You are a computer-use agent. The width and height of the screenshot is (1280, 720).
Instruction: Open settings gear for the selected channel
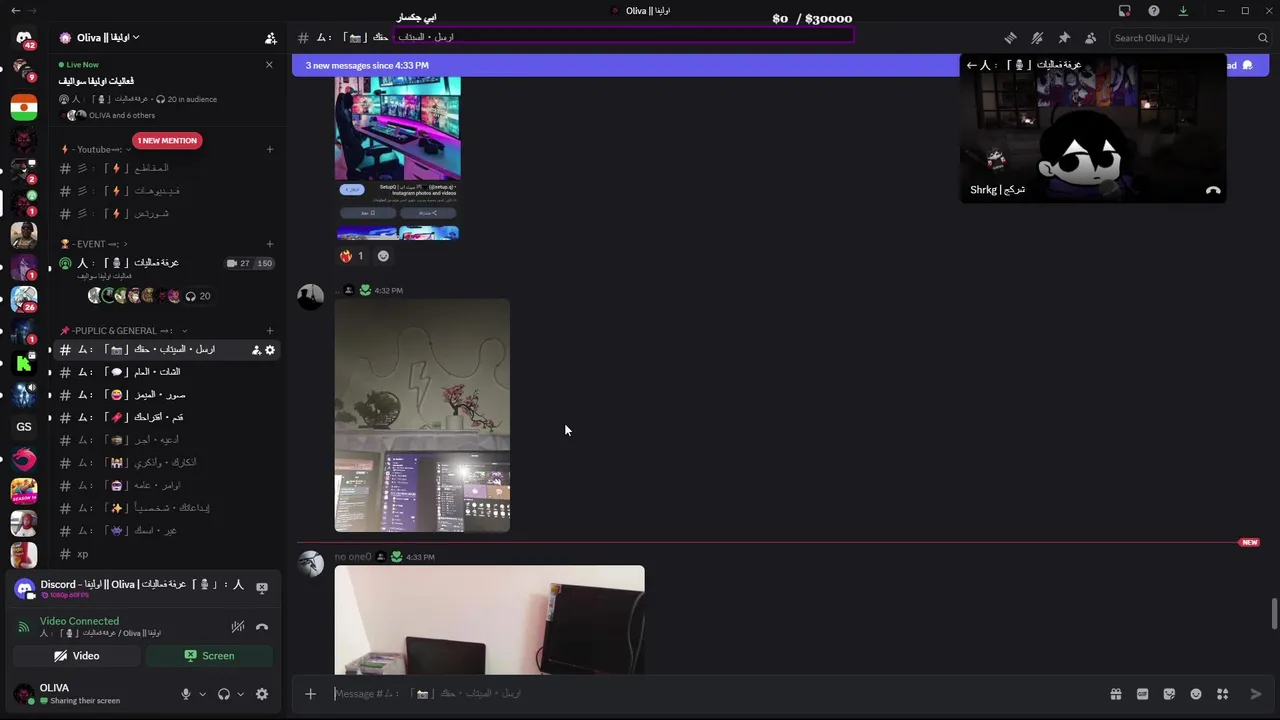(270, 350)
